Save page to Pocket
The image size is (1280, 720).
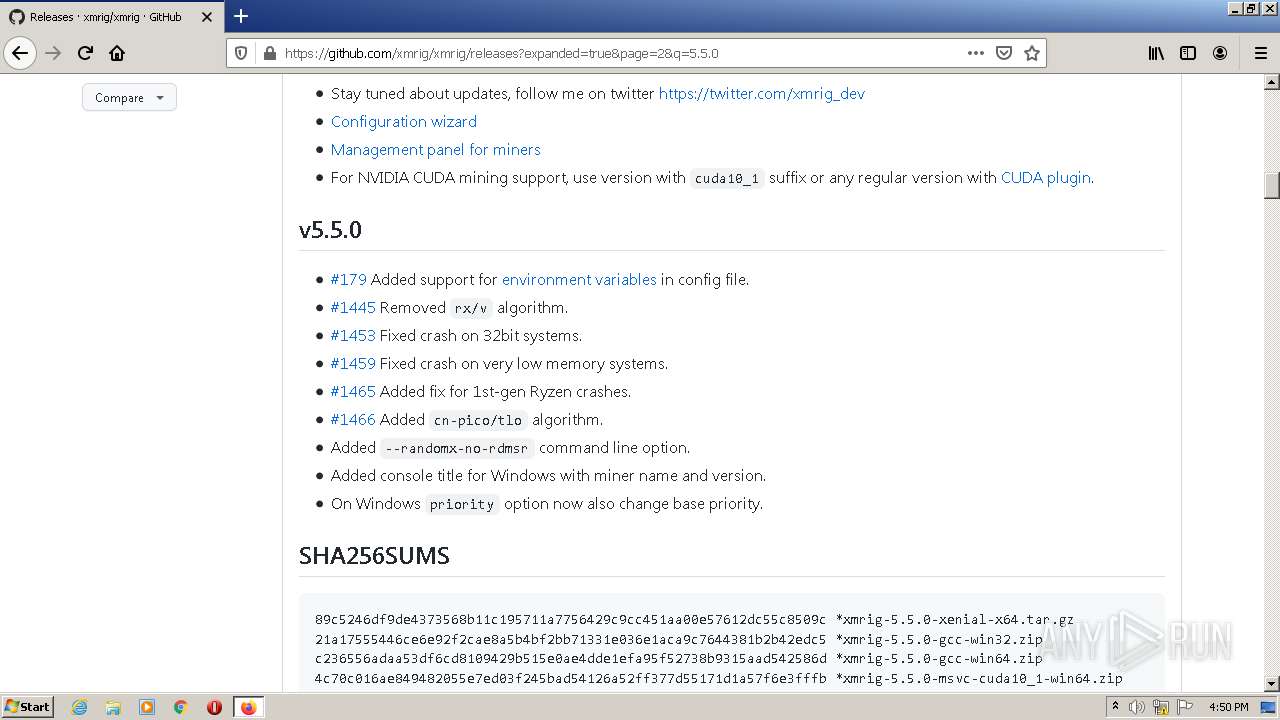click(1004, 53)
